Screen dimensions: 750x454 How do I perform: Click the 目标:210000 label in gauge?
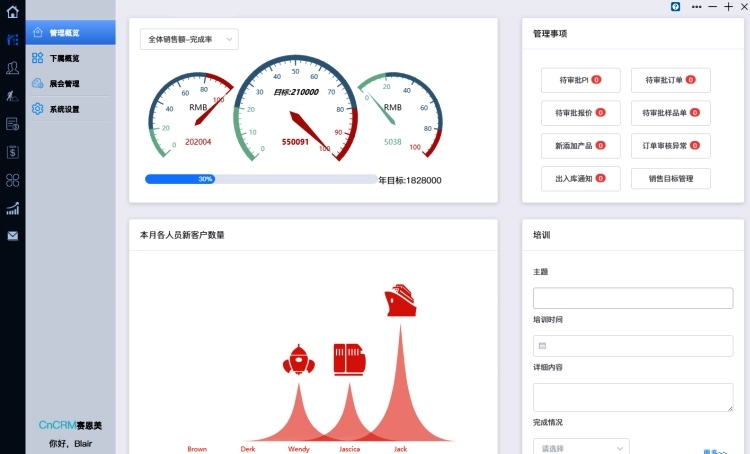(296, 92)
